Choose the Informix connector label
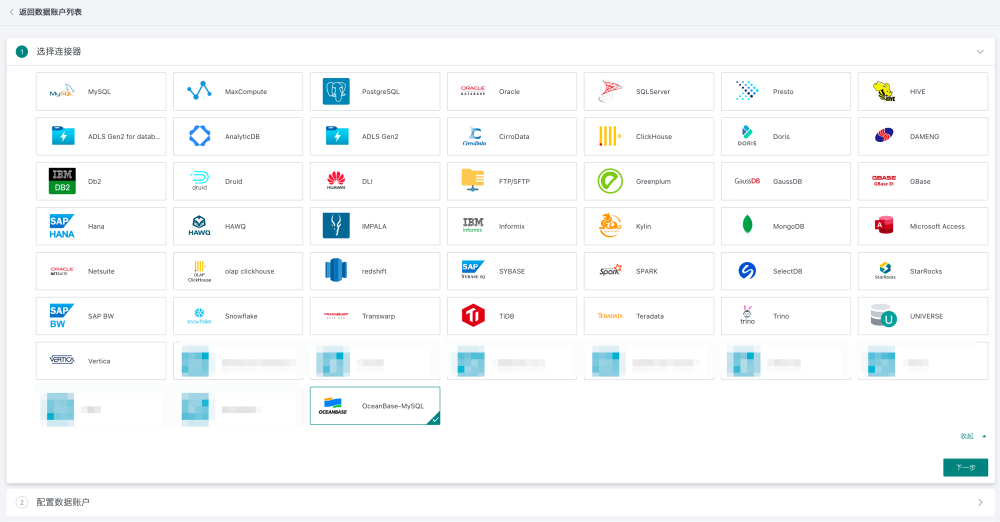The width and height of the screenshot is (1000, 522). coord(511,227)
